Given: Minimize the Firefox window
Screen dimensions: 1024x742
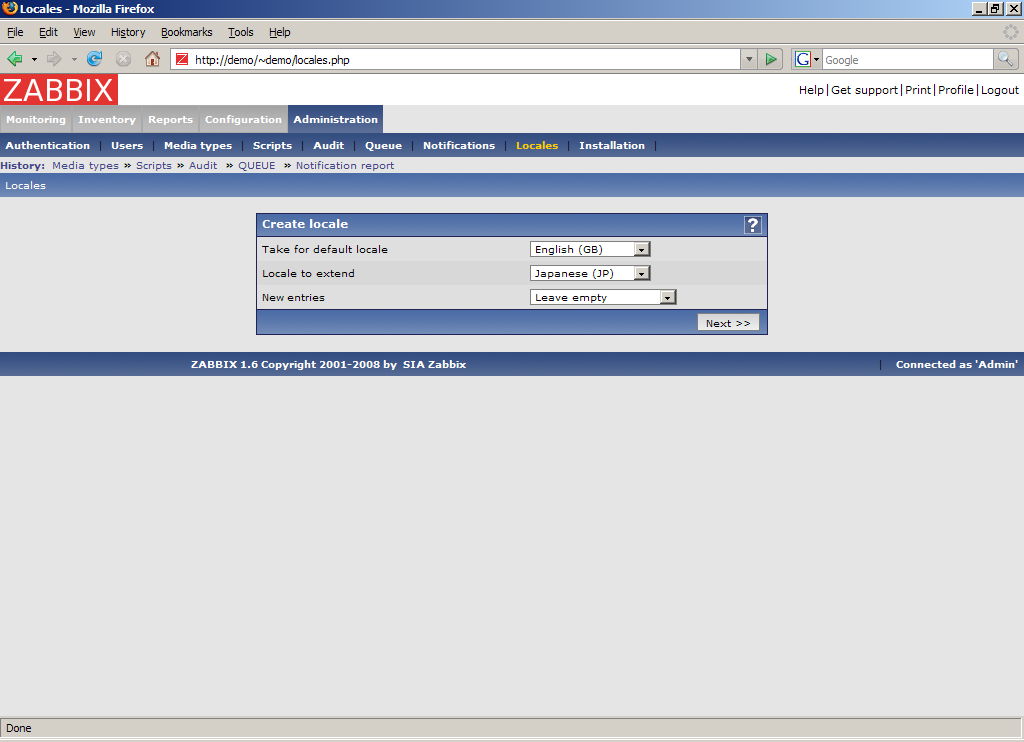Looking at the screenshot, I should pyautogui.click(x=979, y=8).
